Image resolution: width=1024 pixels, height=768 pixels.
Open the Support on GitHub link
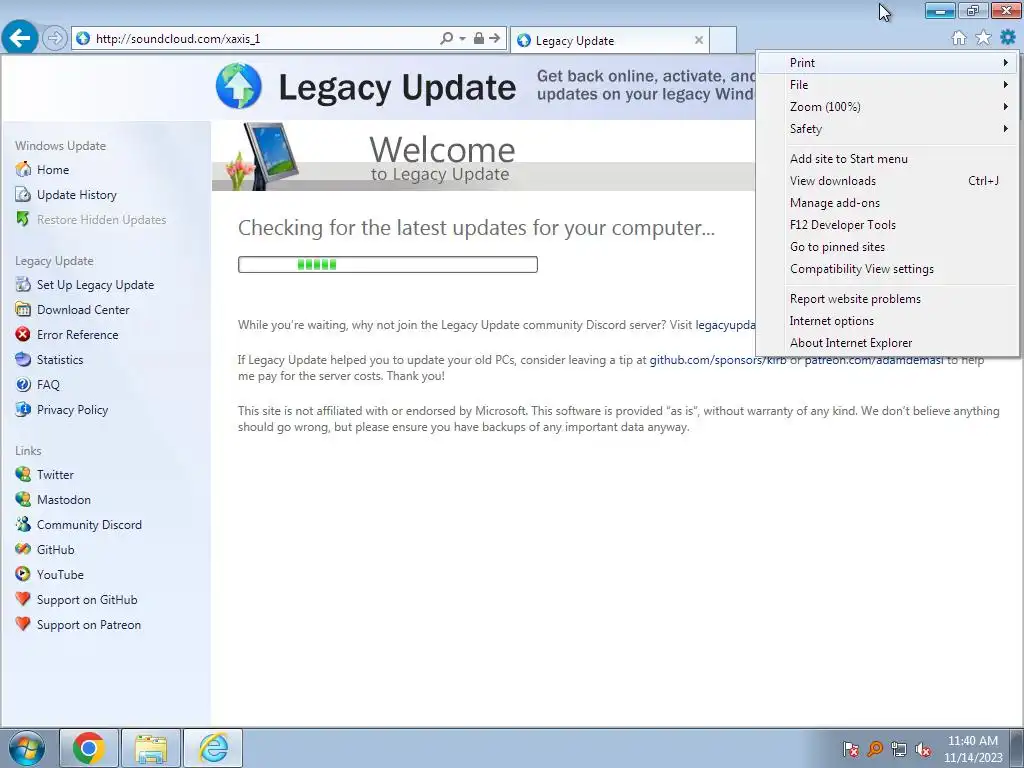tap(87, 600)
